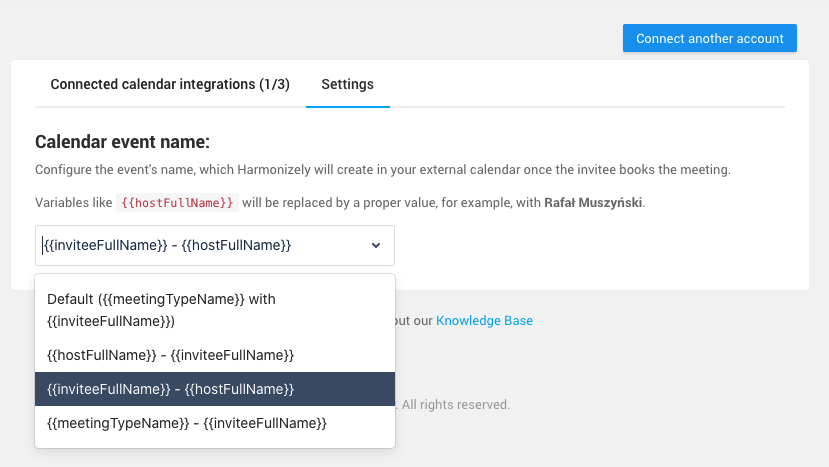Click the (1/3) integrations count in tab
The height and width of the screenshot is (467, 829).
pyautogui.click(x=274, y=84)
